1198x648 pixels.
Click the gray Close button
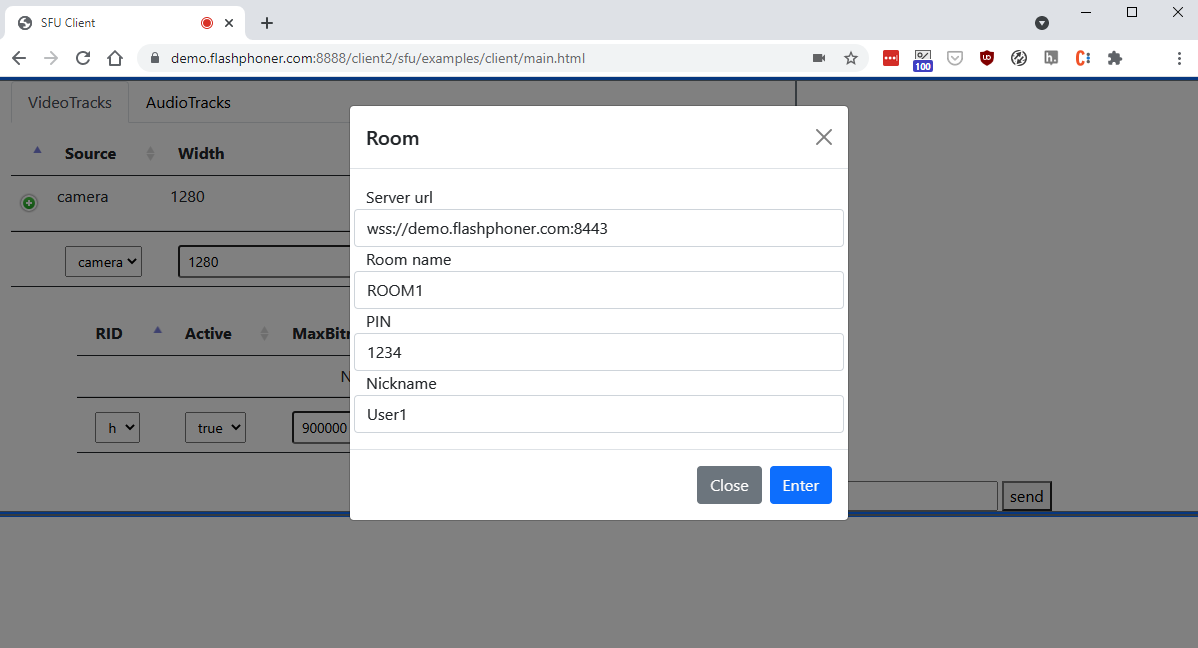(x=729, y=485)
